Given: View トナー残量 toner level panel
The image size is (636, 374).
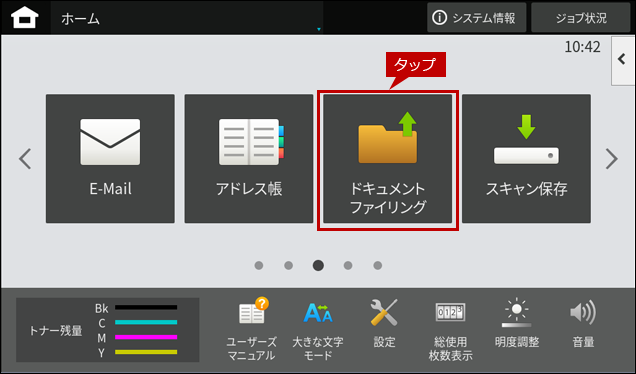Looking at the screenshot, I should (x=107, y=330).
